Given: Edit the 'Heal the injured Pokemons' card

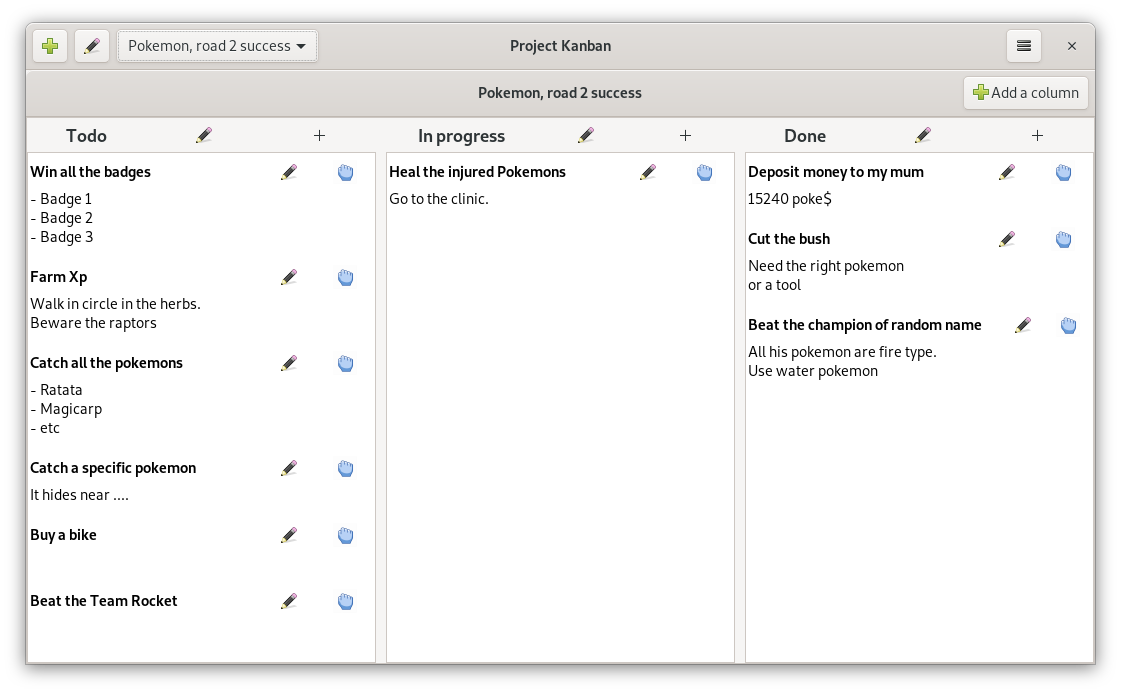Looking at the screenshot, I should [x=648, y=172].
